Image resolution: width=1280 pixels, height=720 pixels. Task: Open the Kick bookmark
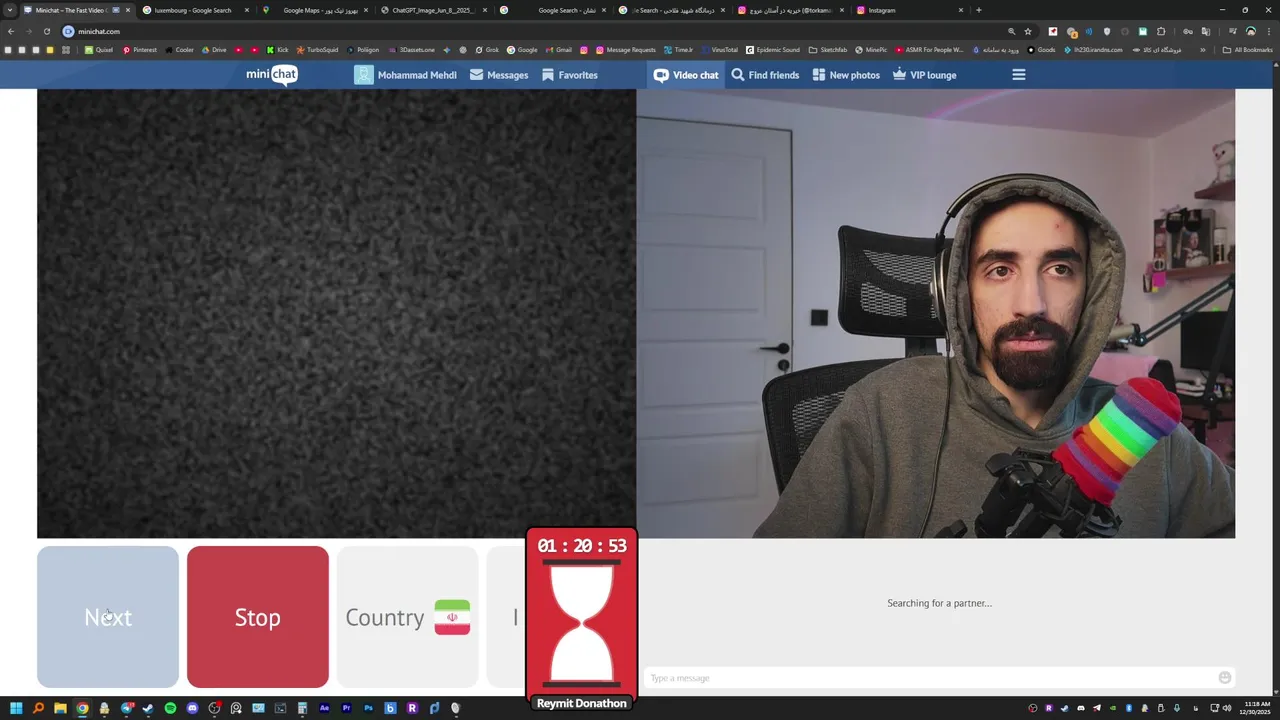coord(277,50)
